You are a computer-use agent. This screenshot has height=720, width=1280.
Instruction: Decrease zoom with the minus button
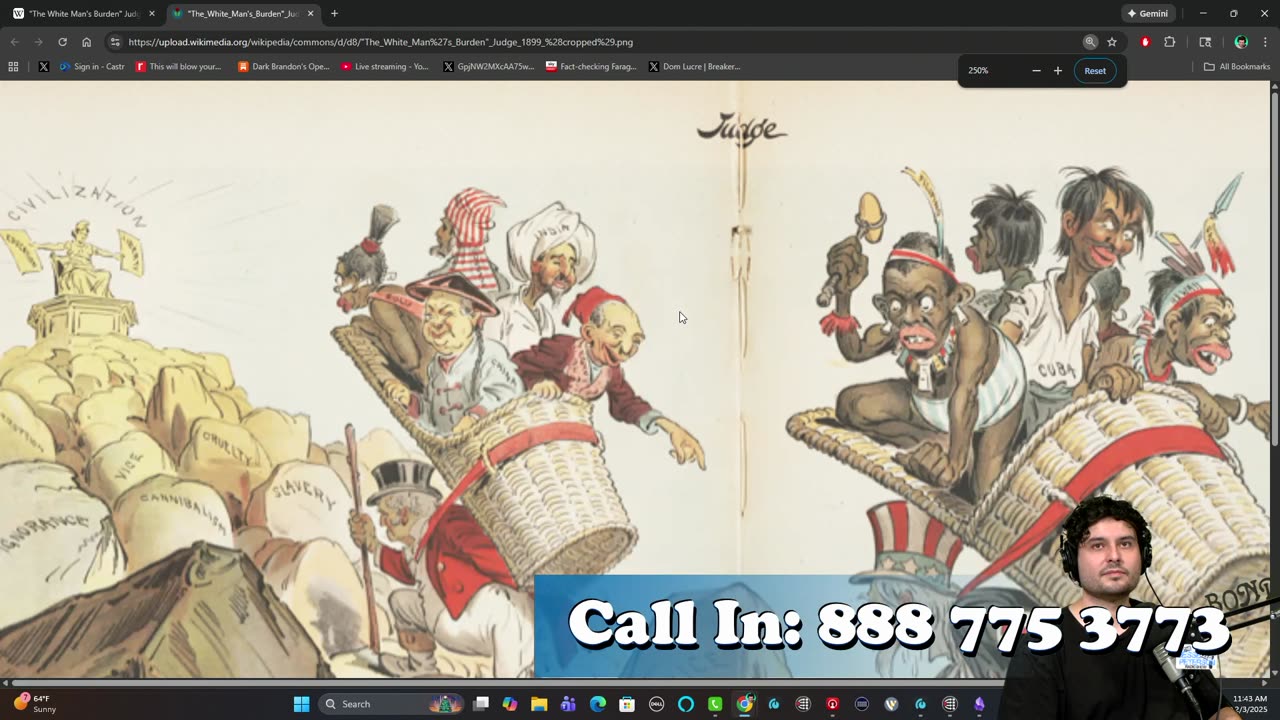click(1036, 71)
